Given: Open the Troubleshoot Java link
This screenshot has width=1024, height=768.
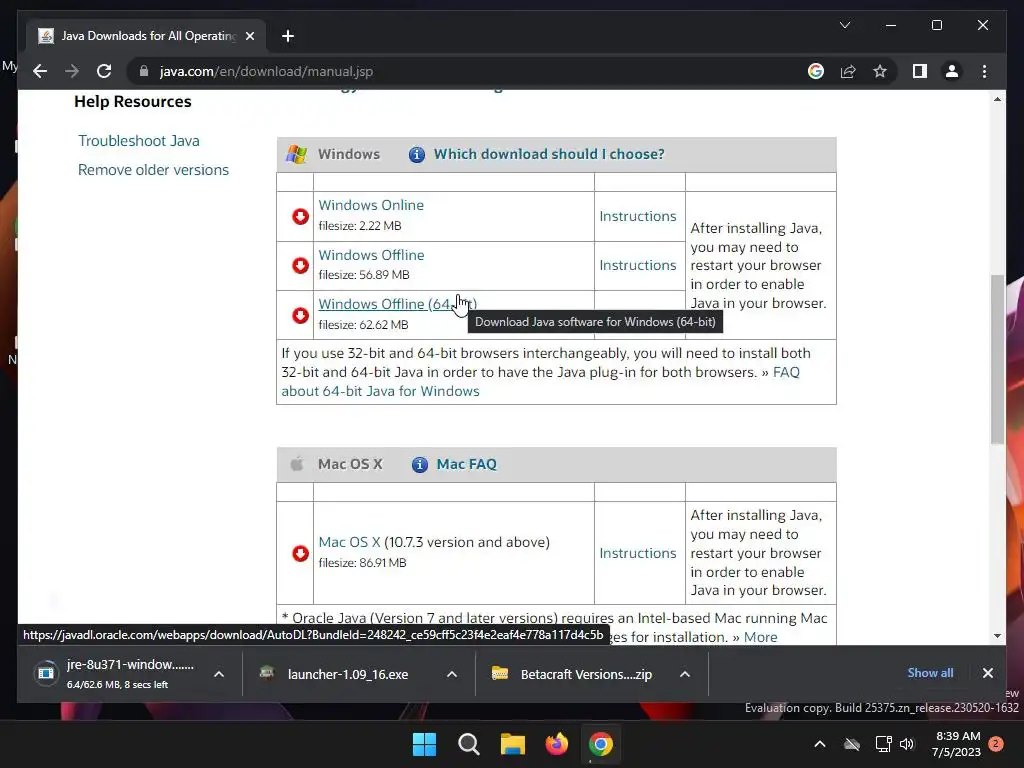Looking at the screenshot, I should [x=138, y=141].
